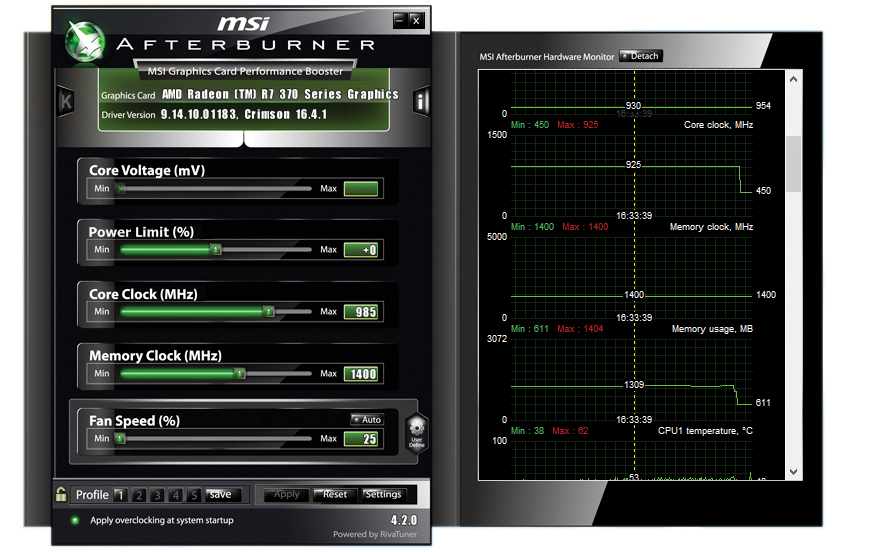The height and width of the screenshot is (552, 884).
Task: Click the version number 4.2.0
Action: click(404, 520)
